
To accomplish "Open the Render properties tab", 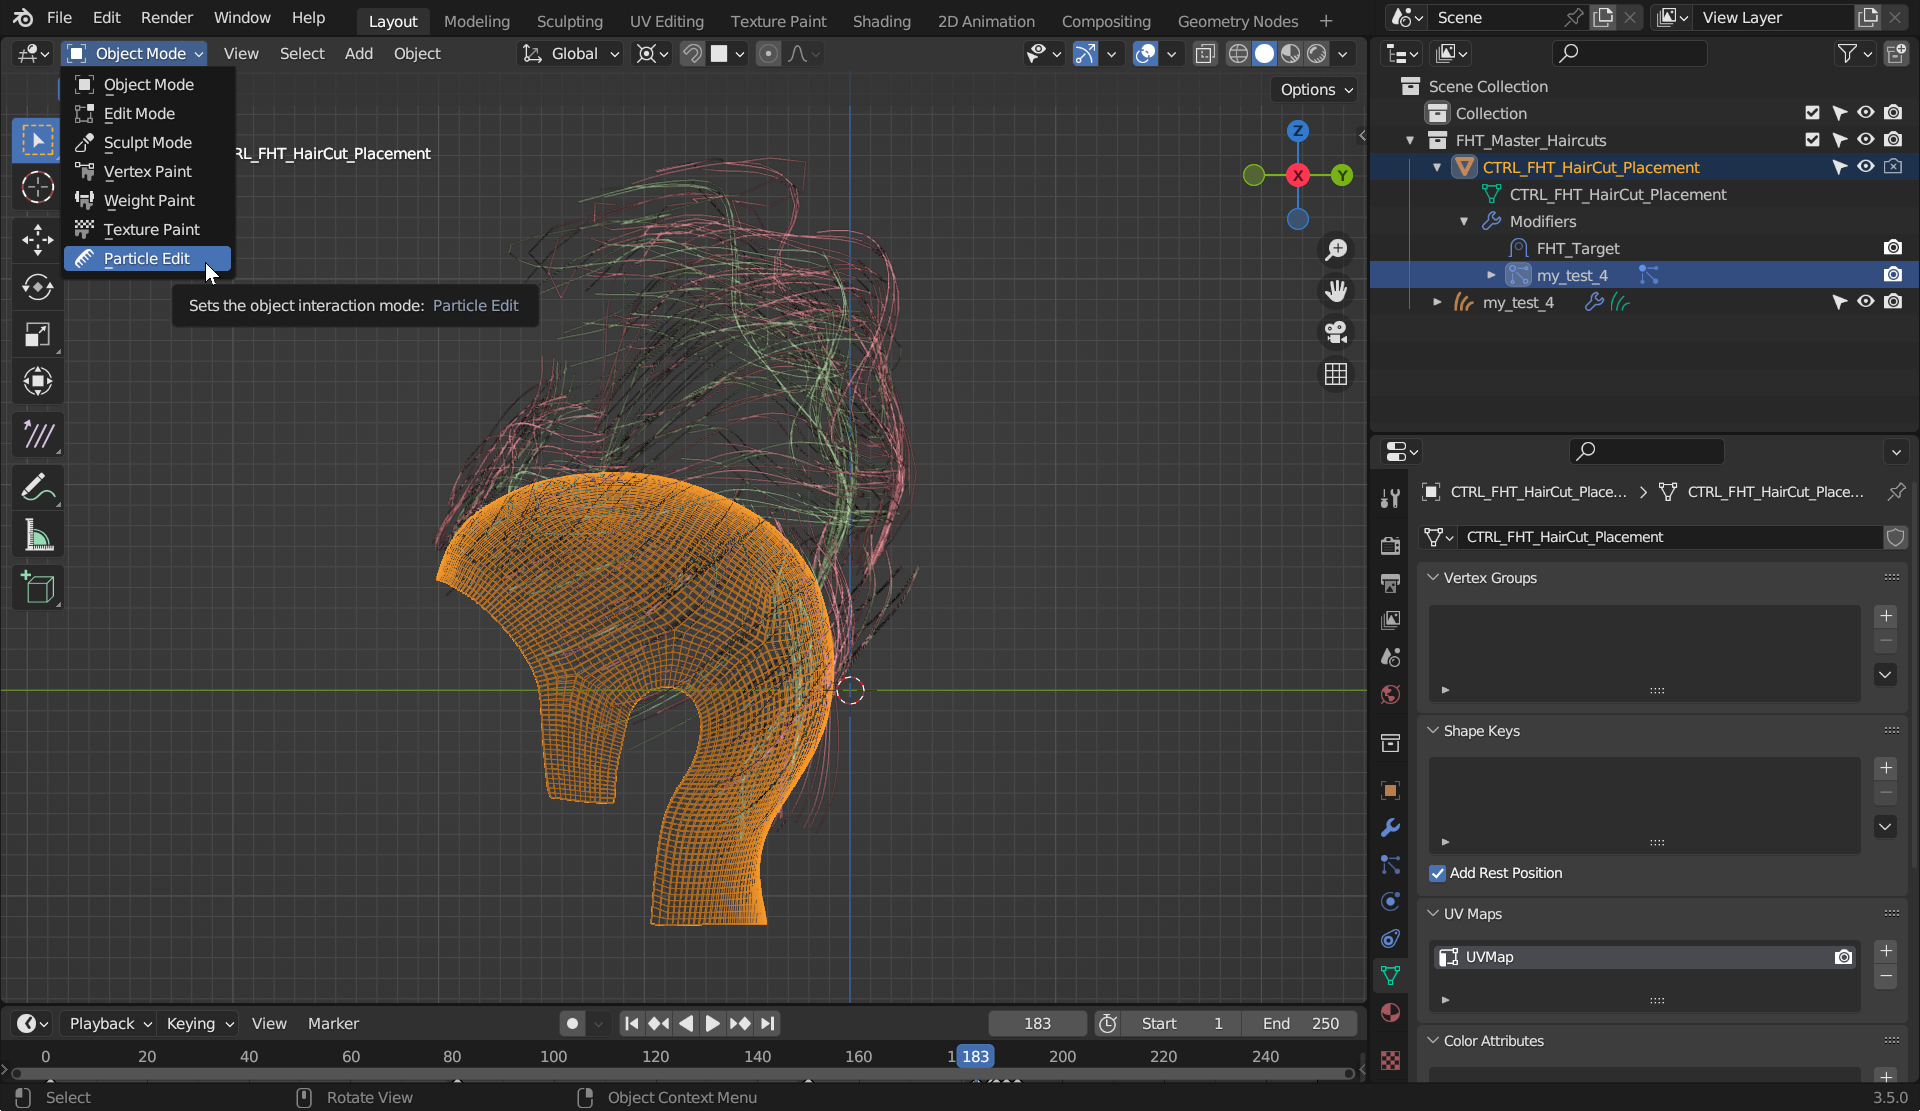I will click(x=1390, y=546).
